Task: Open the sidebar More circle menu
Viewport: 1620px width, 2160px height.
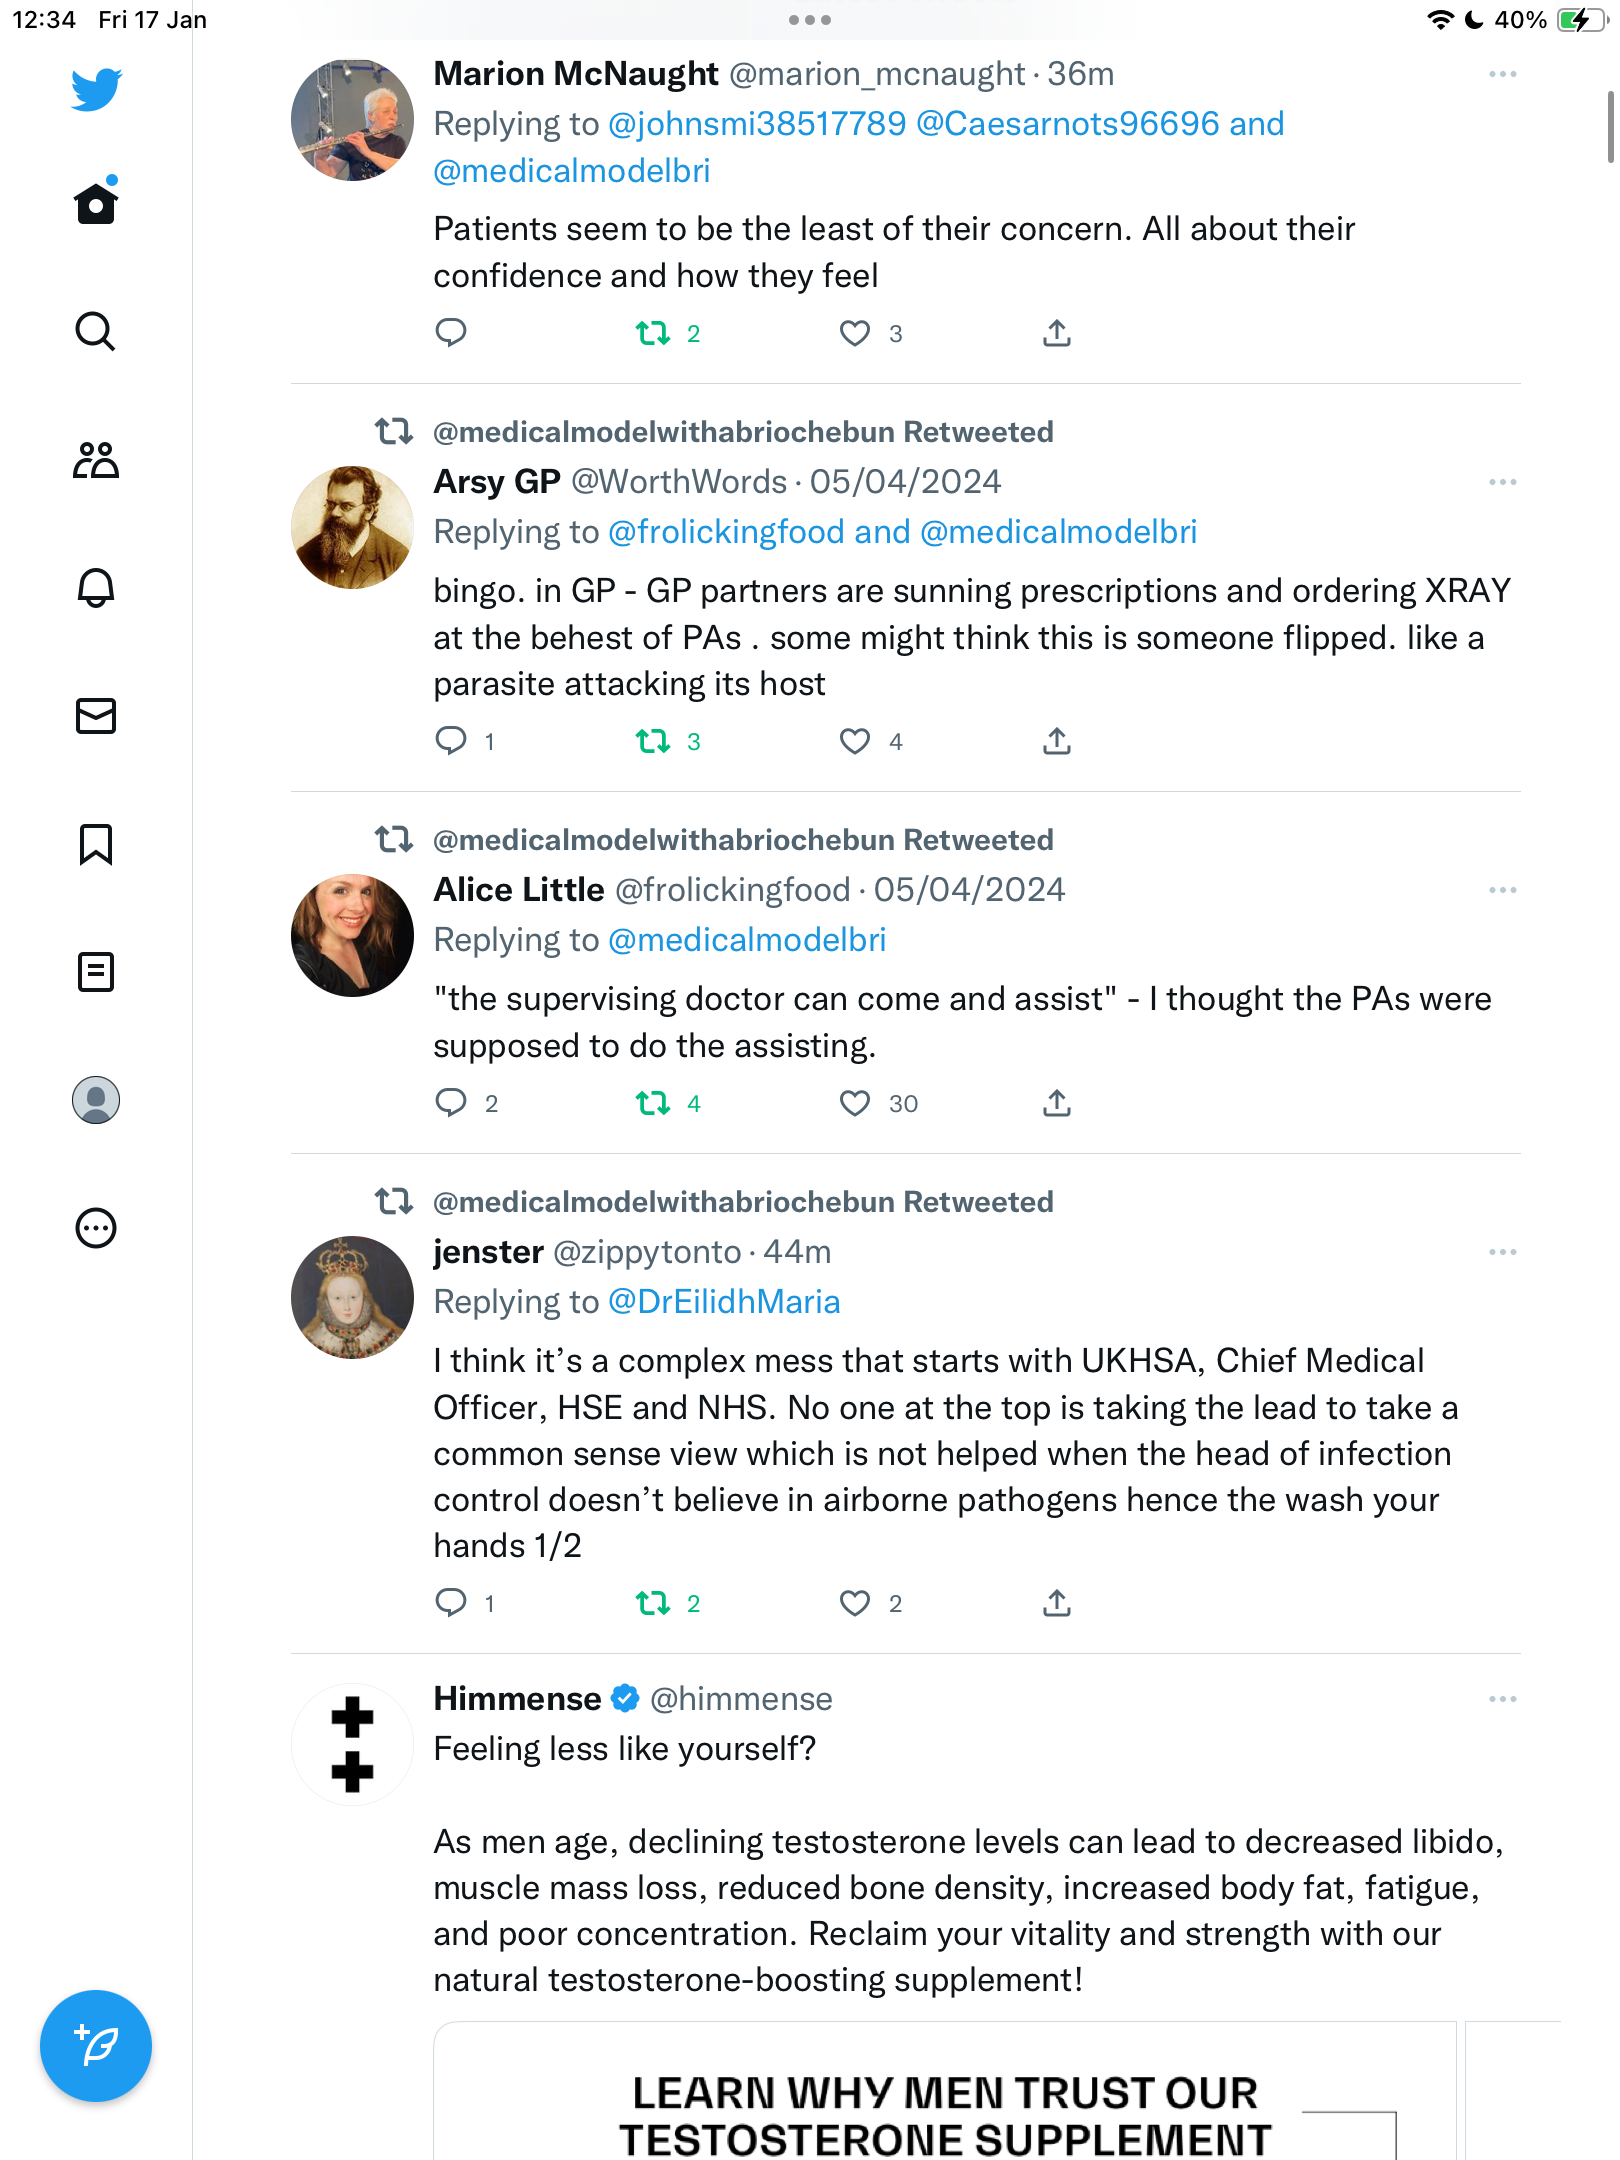Action: (96, 1228)
